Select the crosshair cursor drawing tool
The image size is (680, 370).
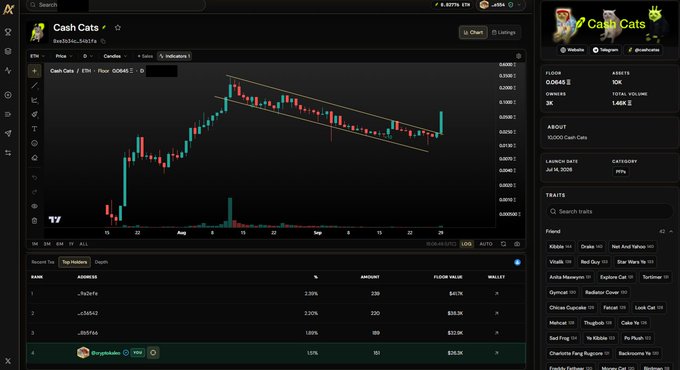pos(34,71)
